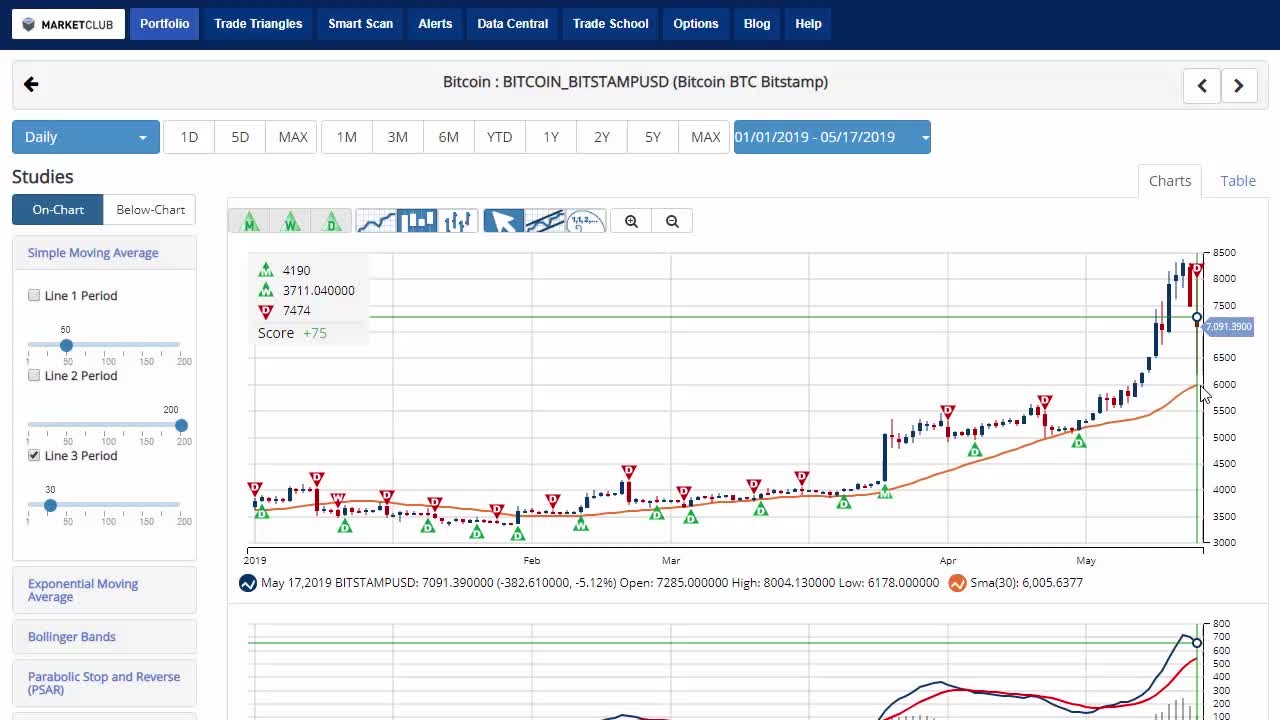Set intraday range to 5D

[x=240, y=137]
